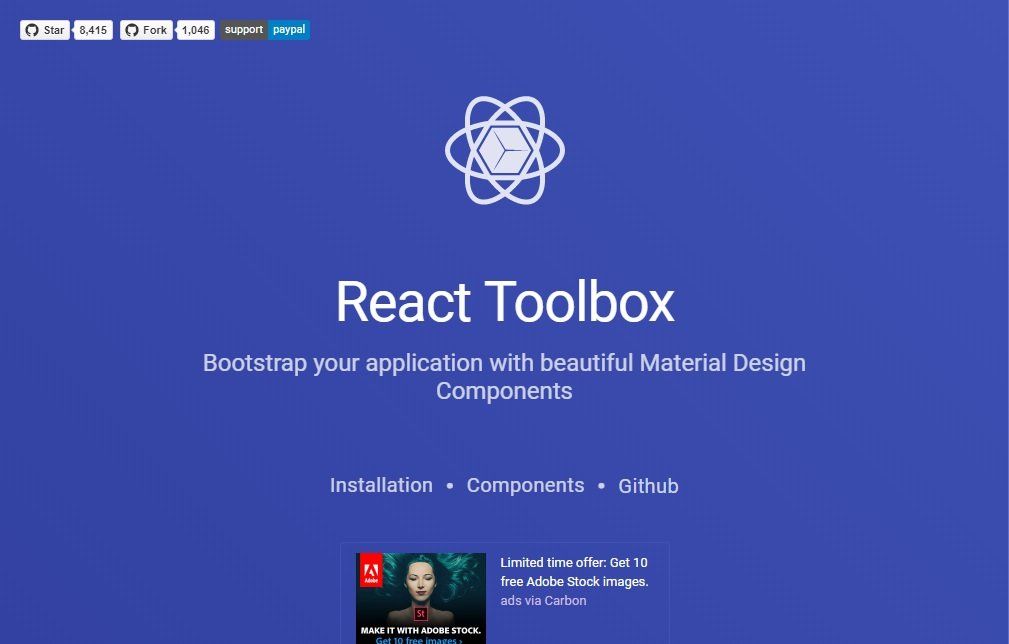1009x644 pixels.
Task: Click the React Toolbox title heading
Action: [505, 301]
